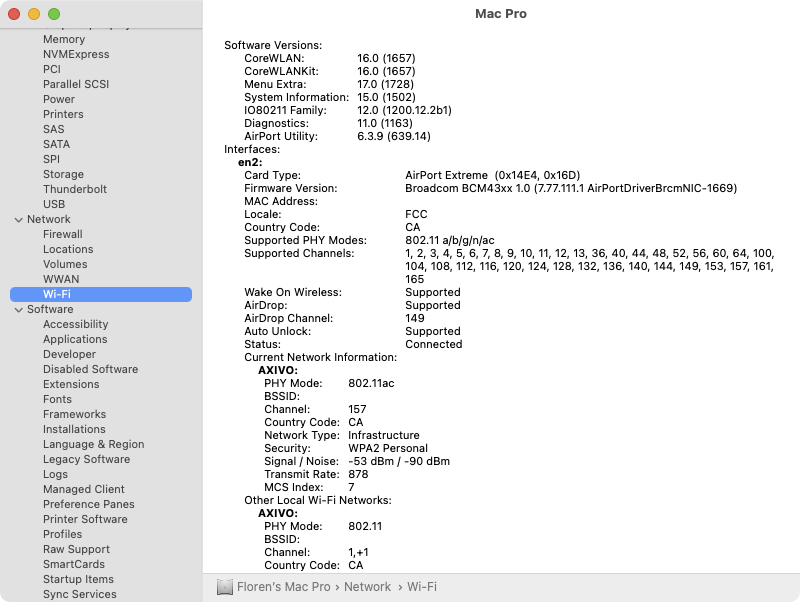
Task: Click the Status Connected value
Action: (434, 344)
